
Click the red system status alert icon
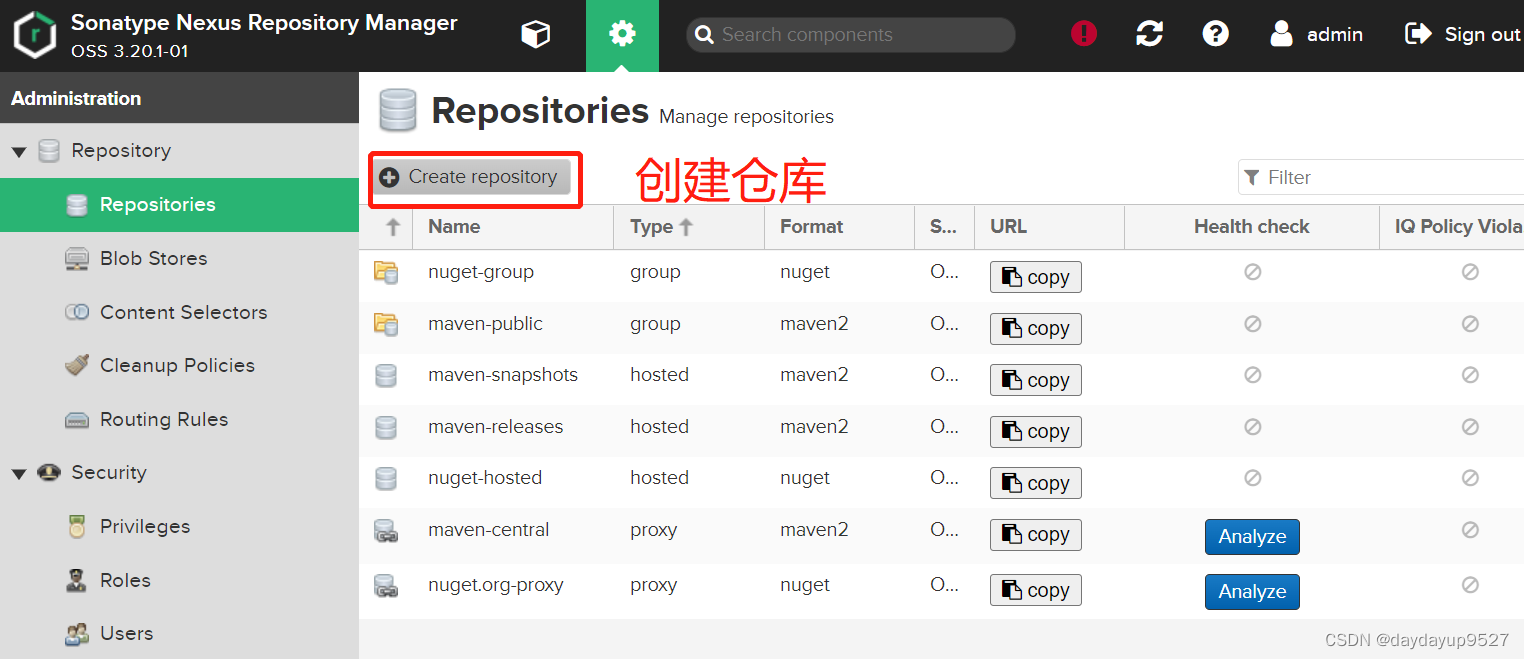point(1084,34)
